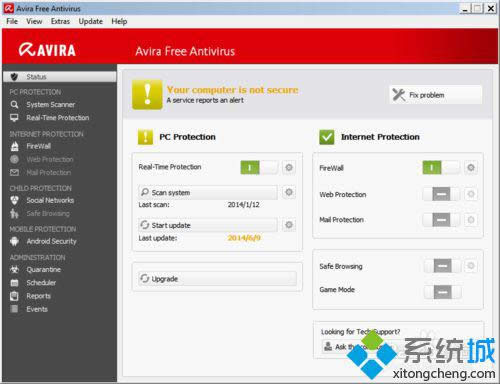
Task: Click the yellow PC Protection warning icon
Action: [145, 137]
